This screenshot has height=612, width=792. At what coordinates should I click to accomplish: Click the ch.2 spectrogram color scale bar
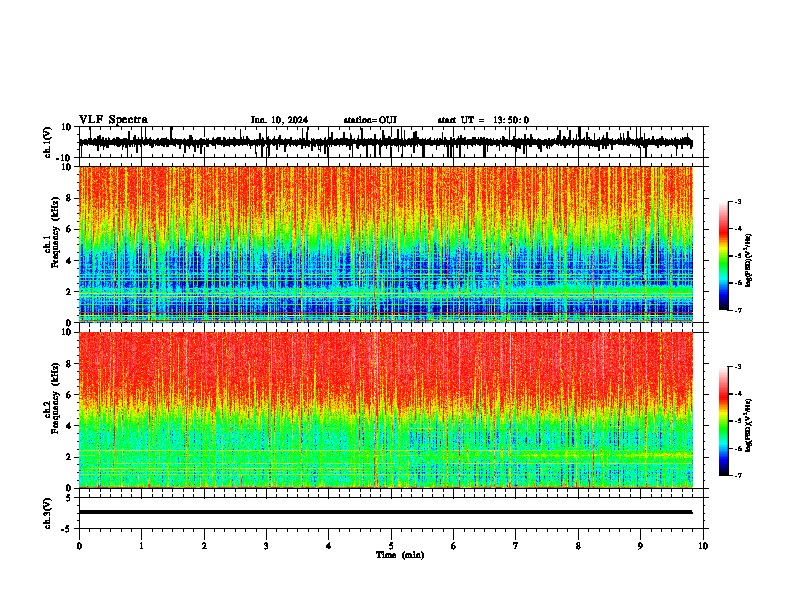(x=724, y=421)
